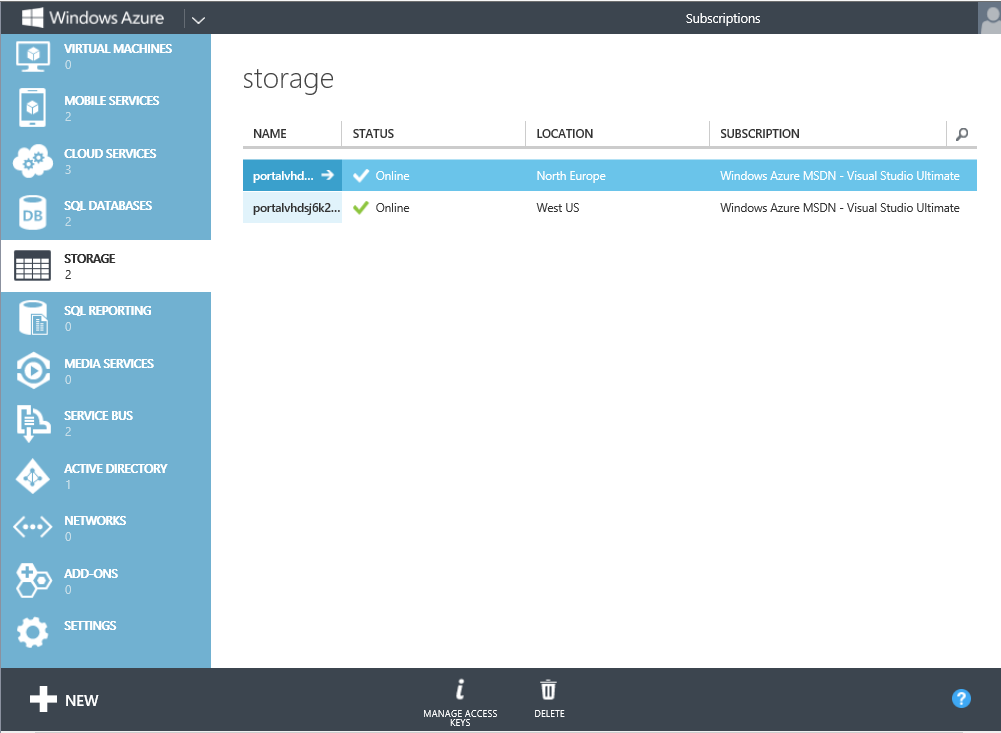Open the SQL Reporting icon
This screenshot has width=1001, height=733.
click(33, 318)
